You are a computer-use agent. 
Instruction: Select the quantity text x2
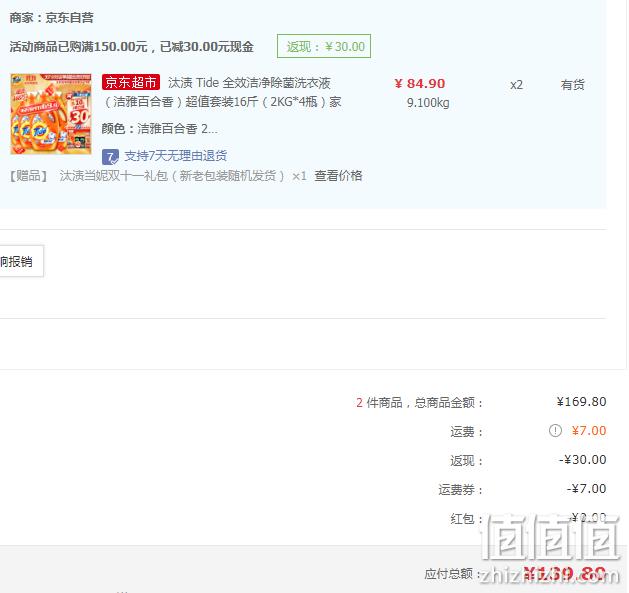tap(516, 85)
